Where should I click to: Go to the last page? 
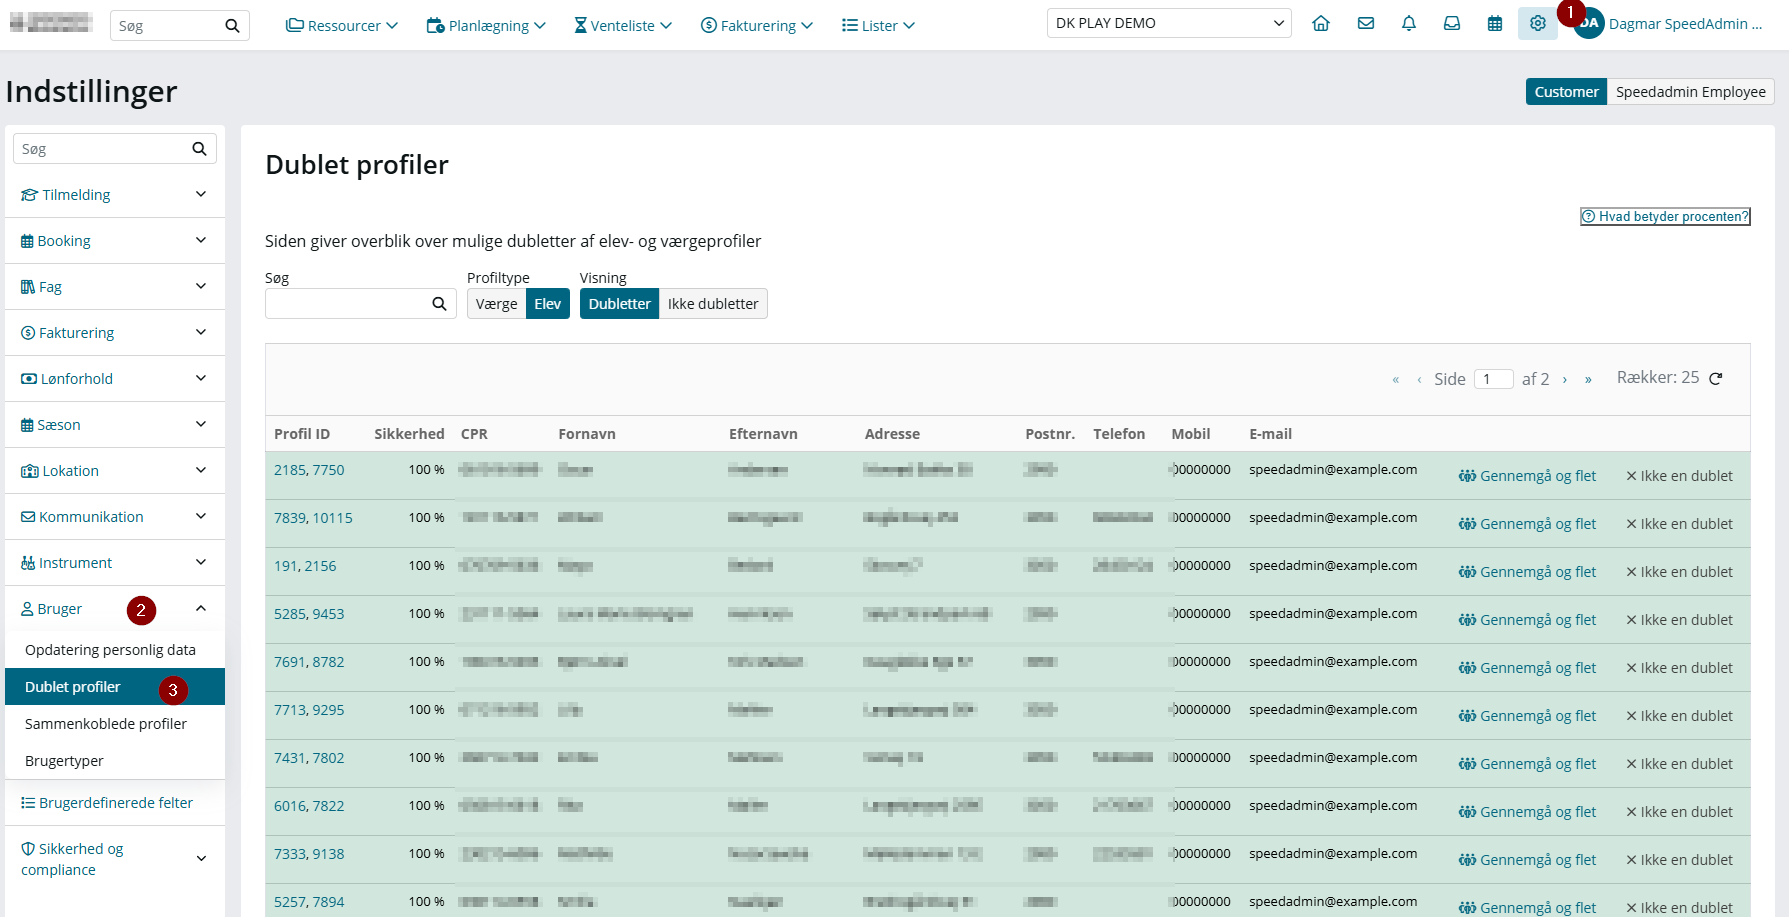tap(1588, 380)
